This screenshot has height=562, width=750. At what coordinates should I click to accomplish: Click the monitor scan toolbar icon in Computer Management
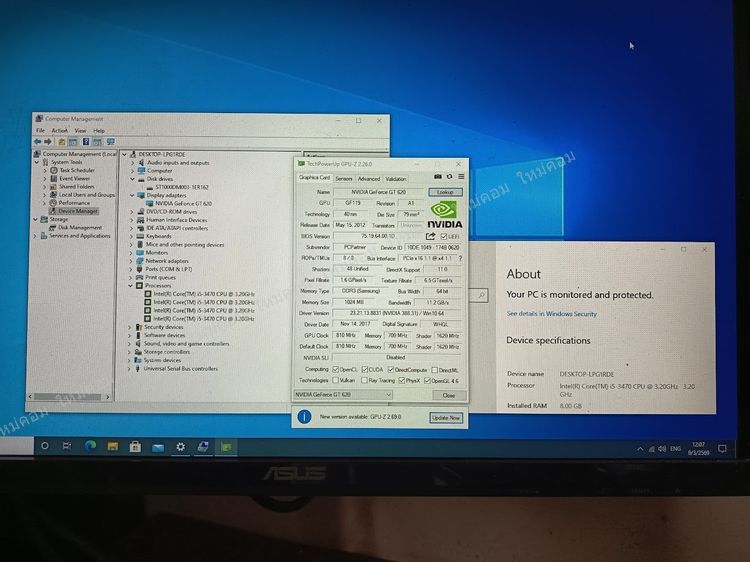point(110,142)
